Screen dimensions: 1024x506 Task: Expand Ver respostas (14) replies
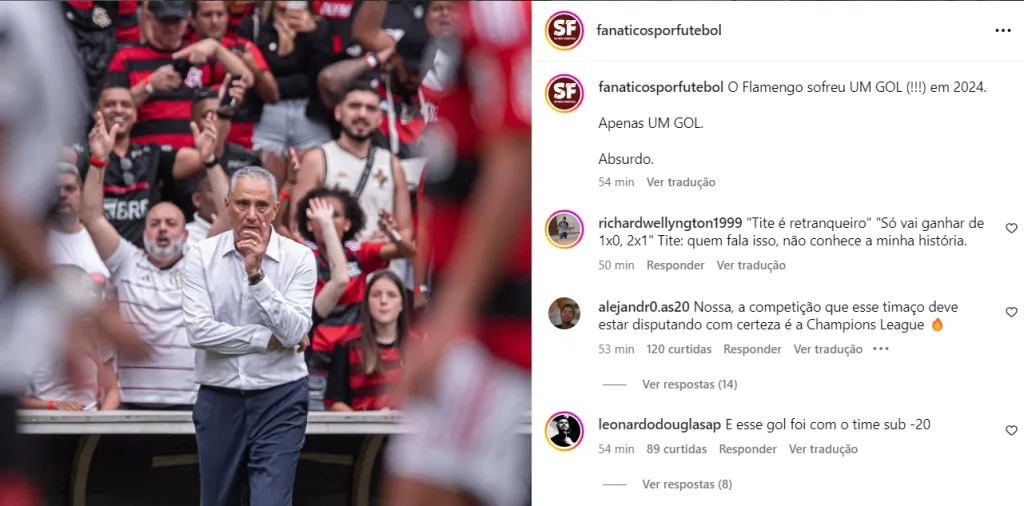(x=690, y=385)
